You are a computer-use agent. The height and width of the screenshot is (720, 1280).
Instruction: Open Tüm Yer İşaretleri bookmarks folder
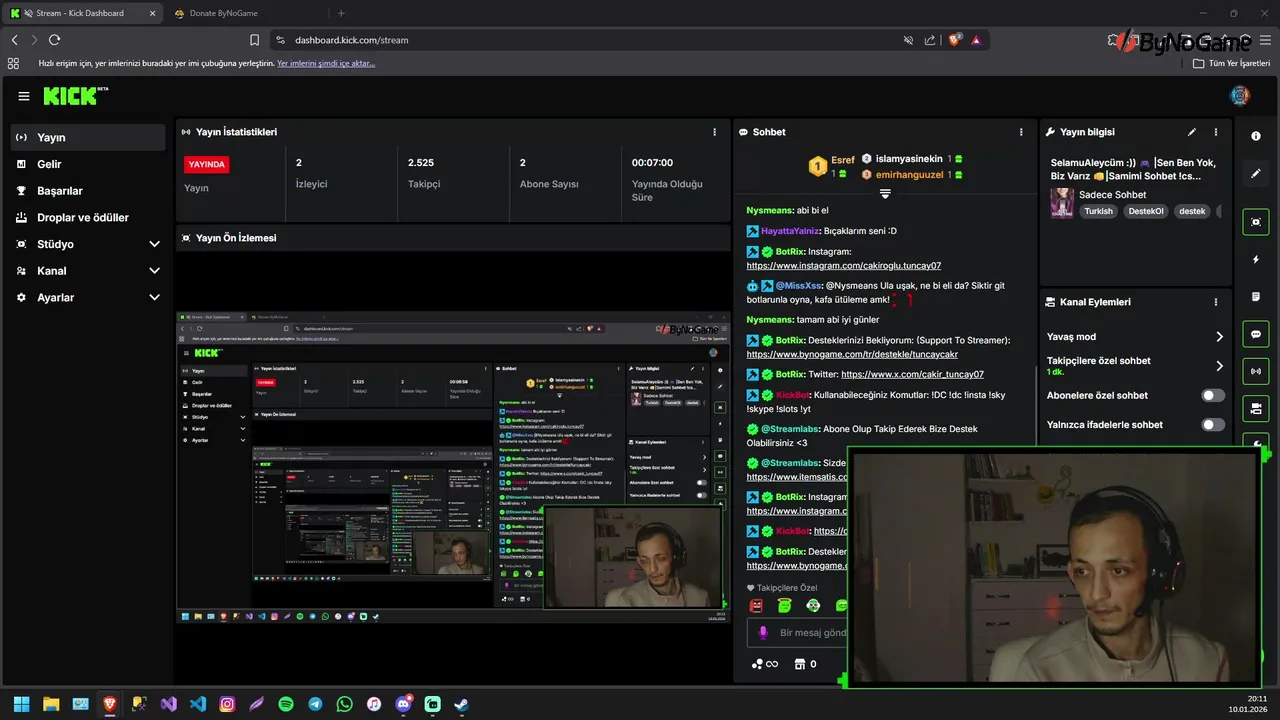pyautogui.click(x=1231, y=63)
